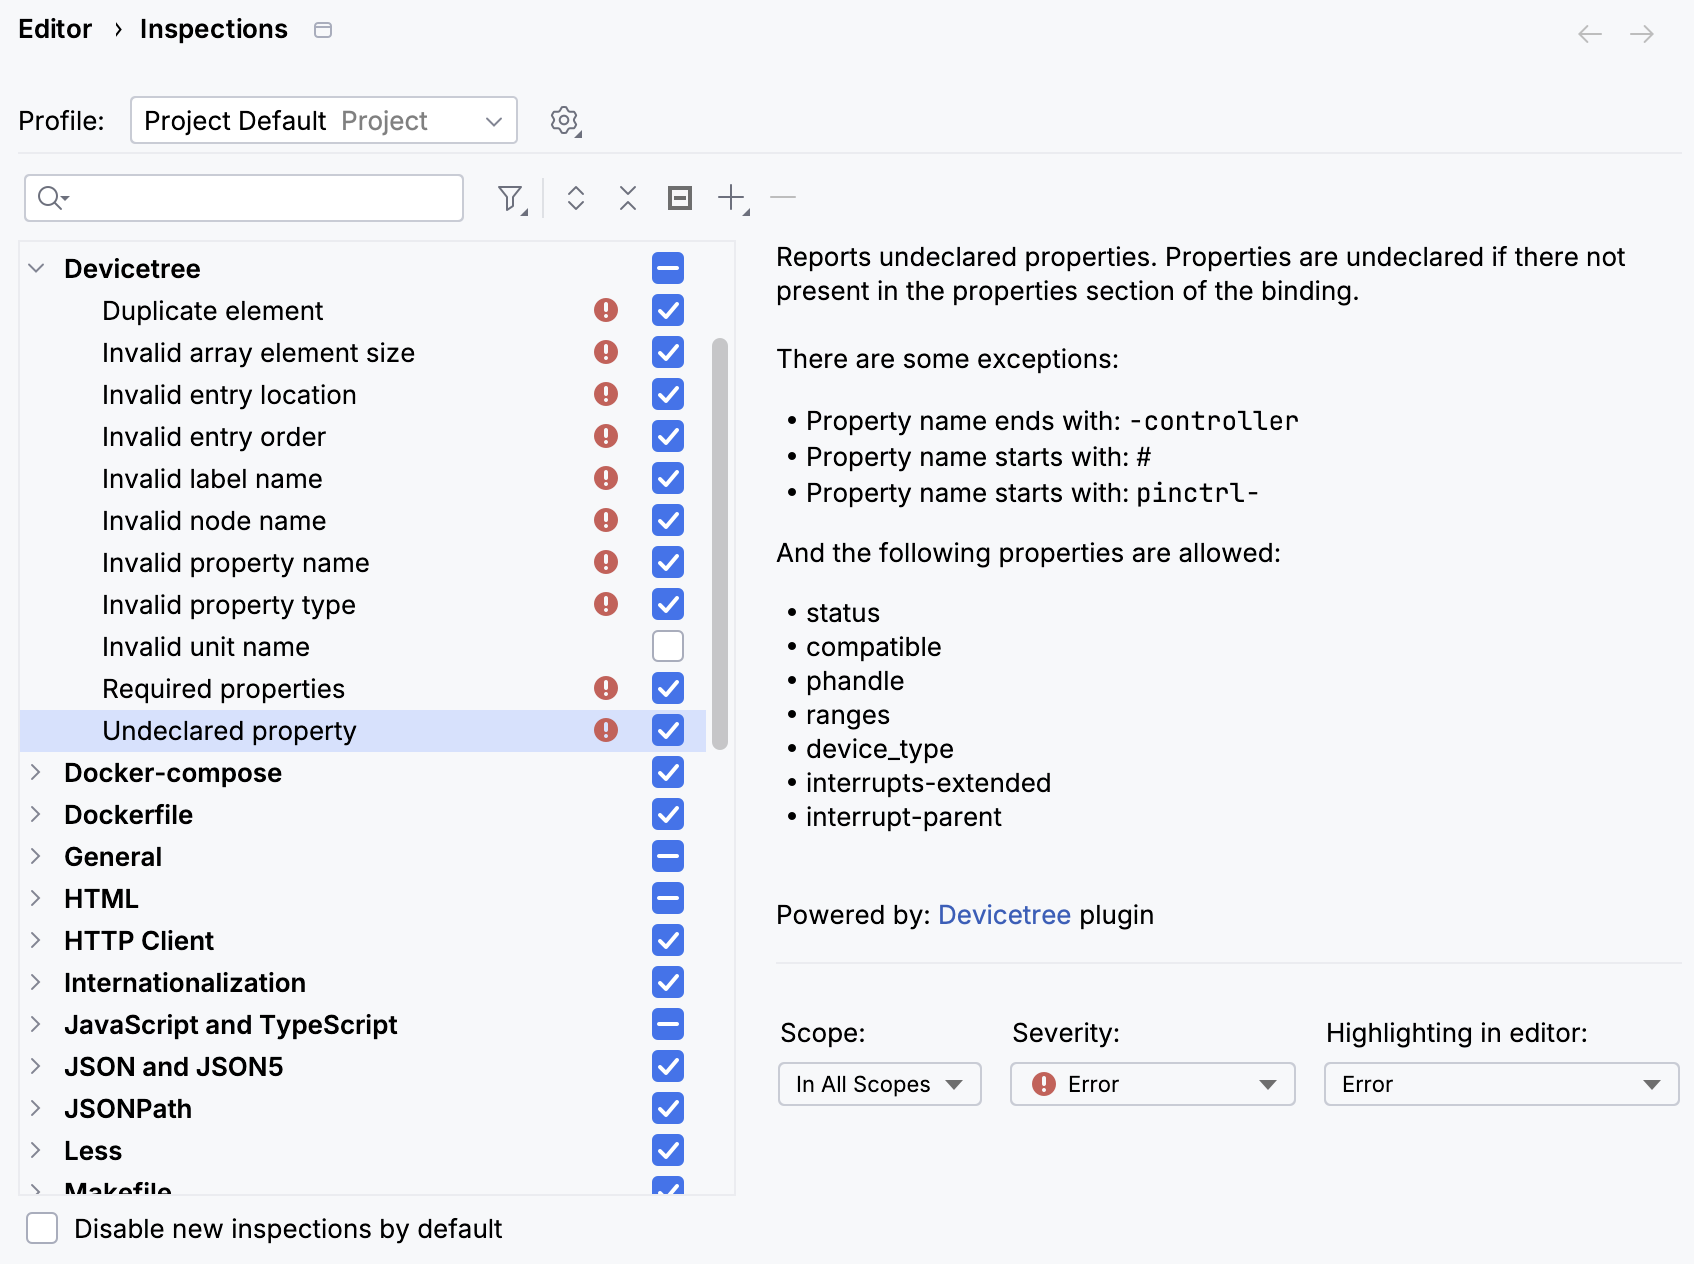Navigate back using the left arrow icon
The image size is (1694, 1264).
(x=1588, y=34)
